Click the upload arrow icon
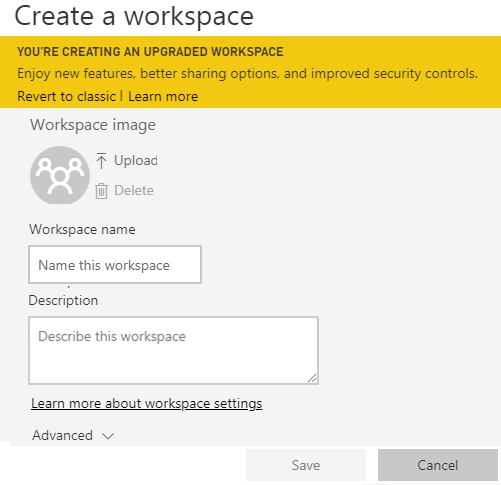The width and height of the screenshot is (501, 485). click(x=101, y=161)
